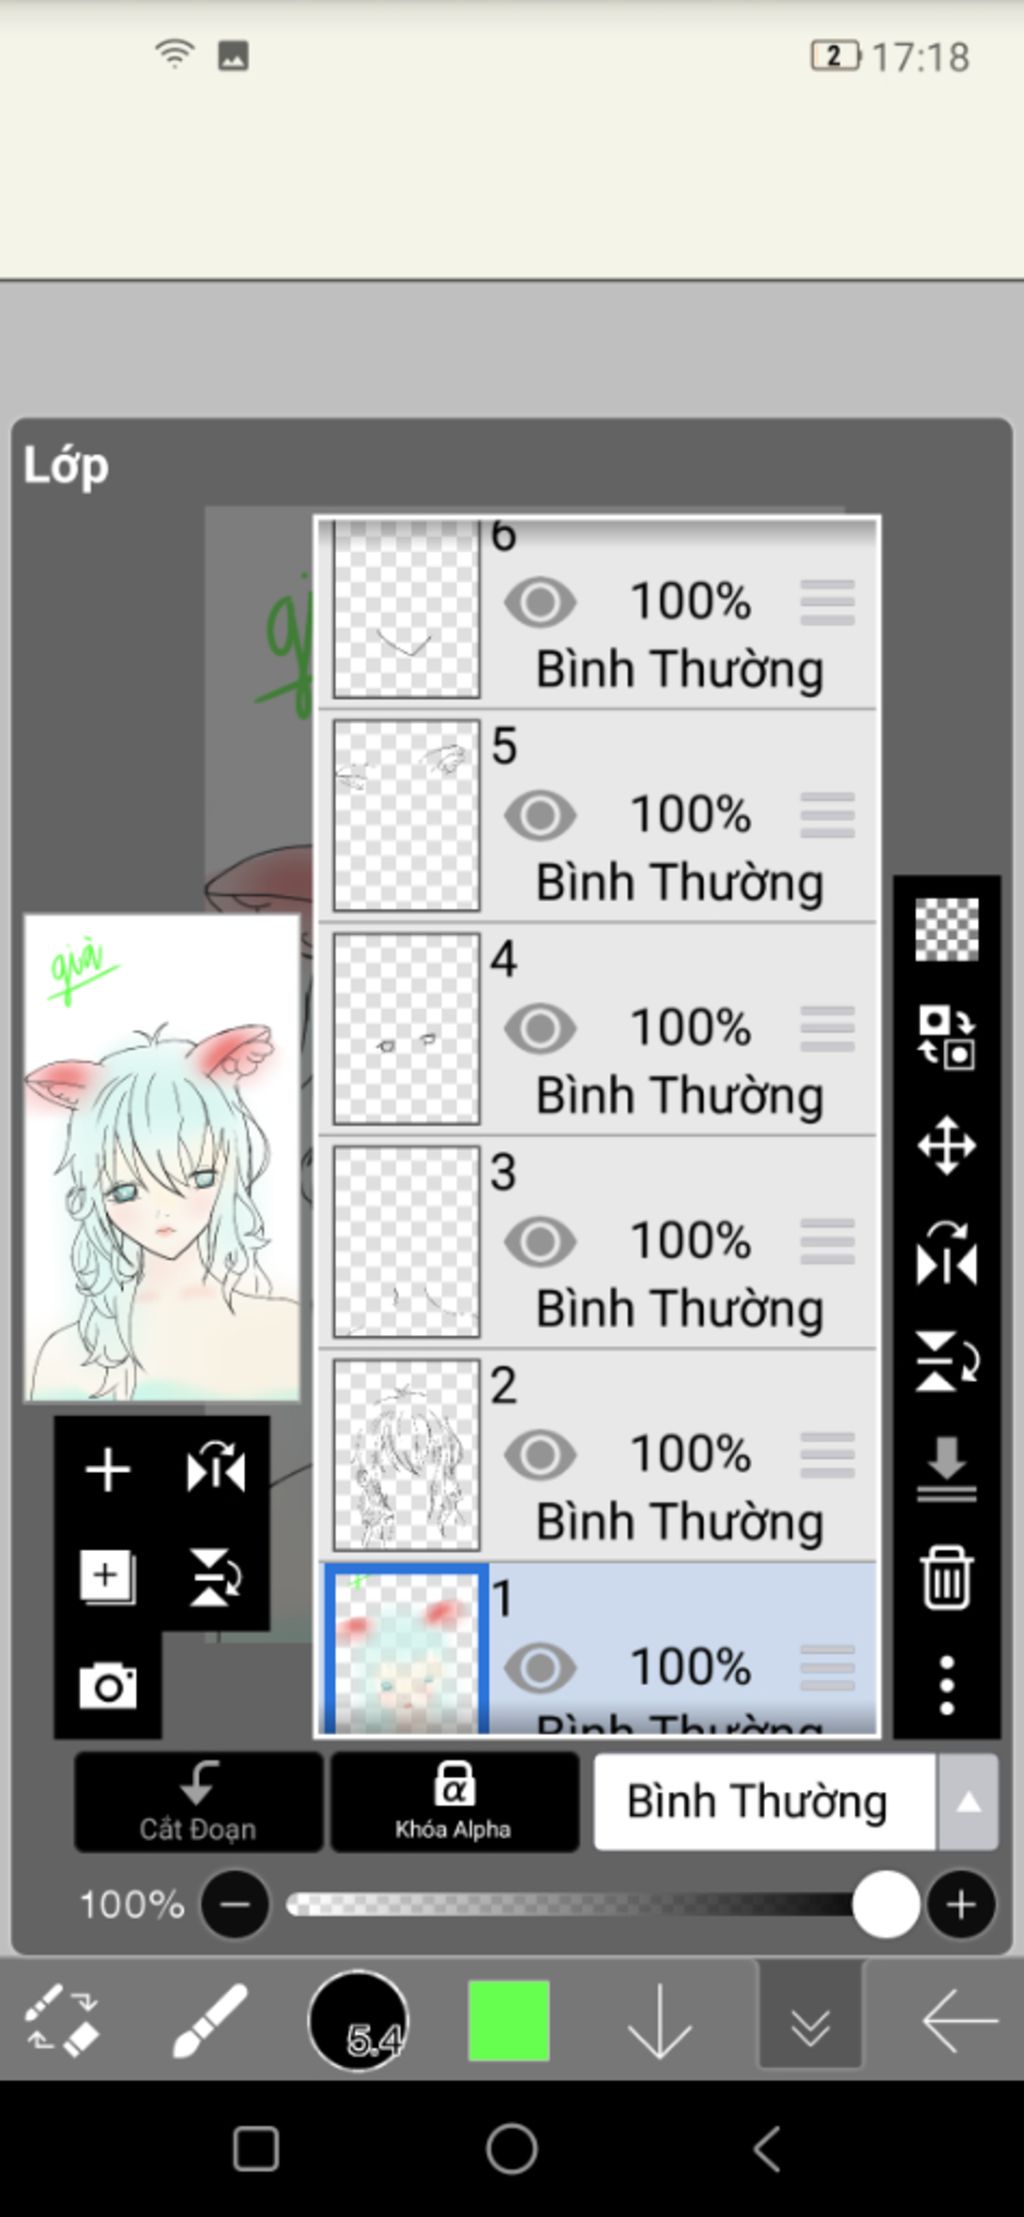Toggle visibility of layer 3
This screenshot has height=2217, width=1024.
coord(540,1241)
